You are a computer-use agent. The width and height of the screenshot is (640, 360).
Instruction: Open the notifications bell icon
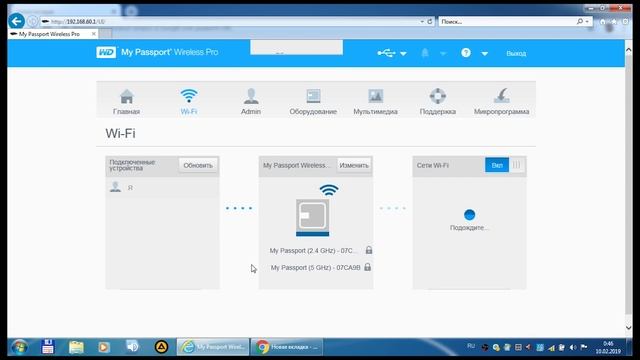[425, 53]
